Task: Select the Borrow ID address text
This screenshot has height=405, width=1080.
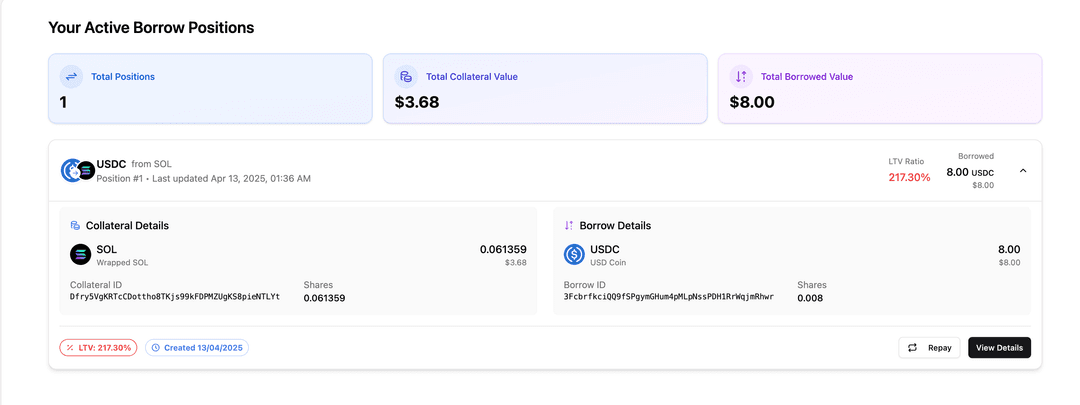Action: (x=669, y=297)
